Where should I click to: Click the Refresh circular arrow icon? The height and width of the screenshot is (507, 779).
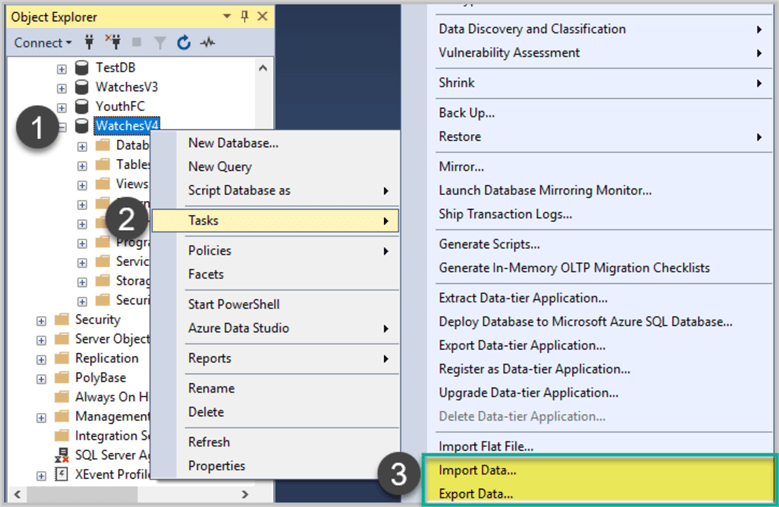click(184, 43)
